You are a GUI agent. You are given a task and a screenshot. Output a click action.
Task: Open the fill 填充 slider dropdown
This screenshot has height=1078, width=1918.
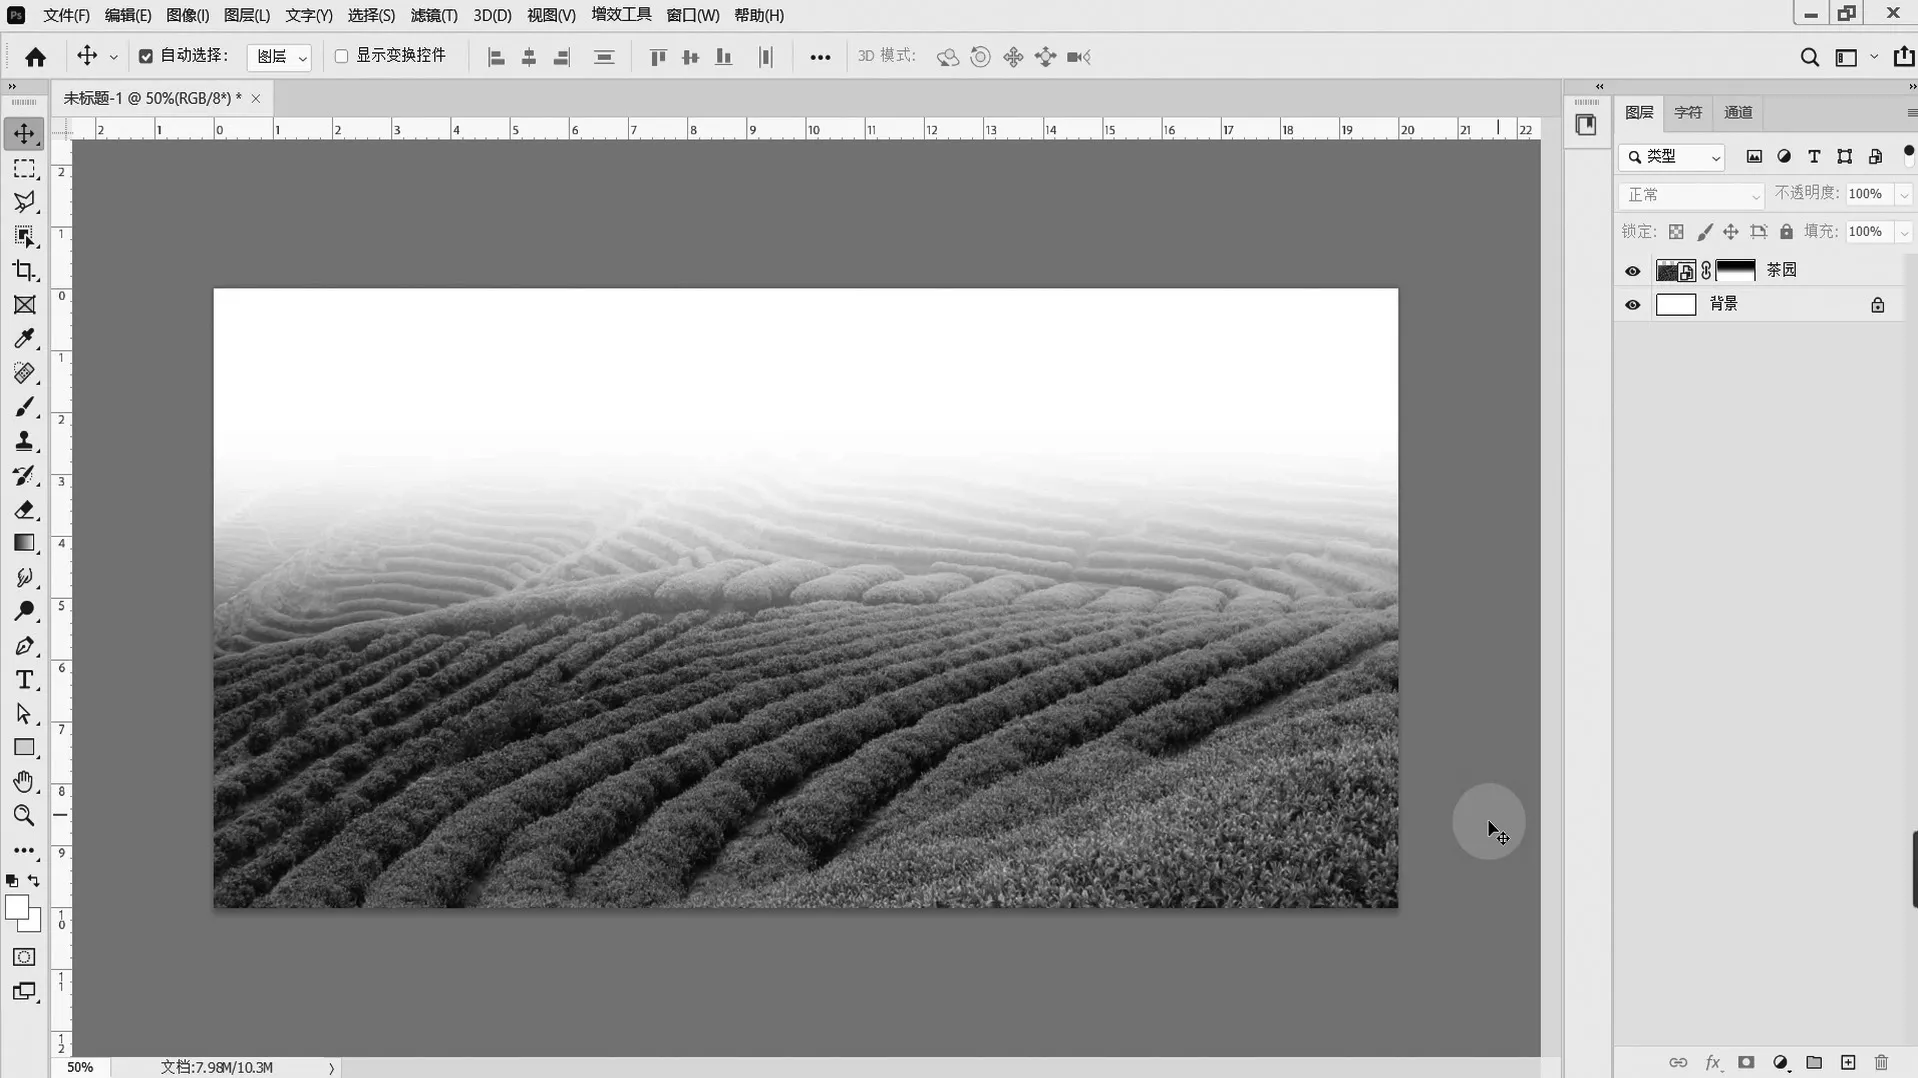1904,232
